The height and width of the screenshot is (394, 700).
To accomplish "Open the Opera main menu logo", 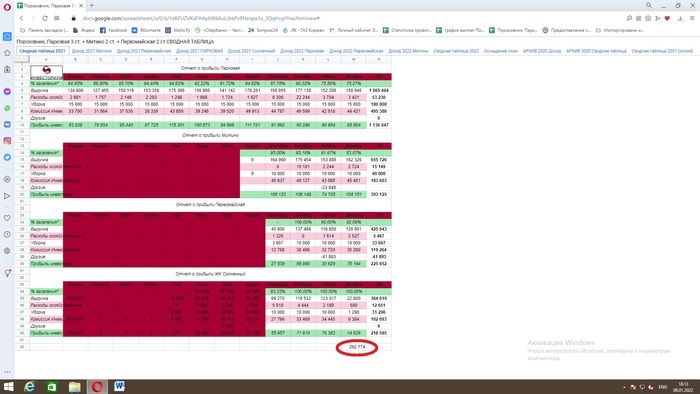I will tap(7, 7).
